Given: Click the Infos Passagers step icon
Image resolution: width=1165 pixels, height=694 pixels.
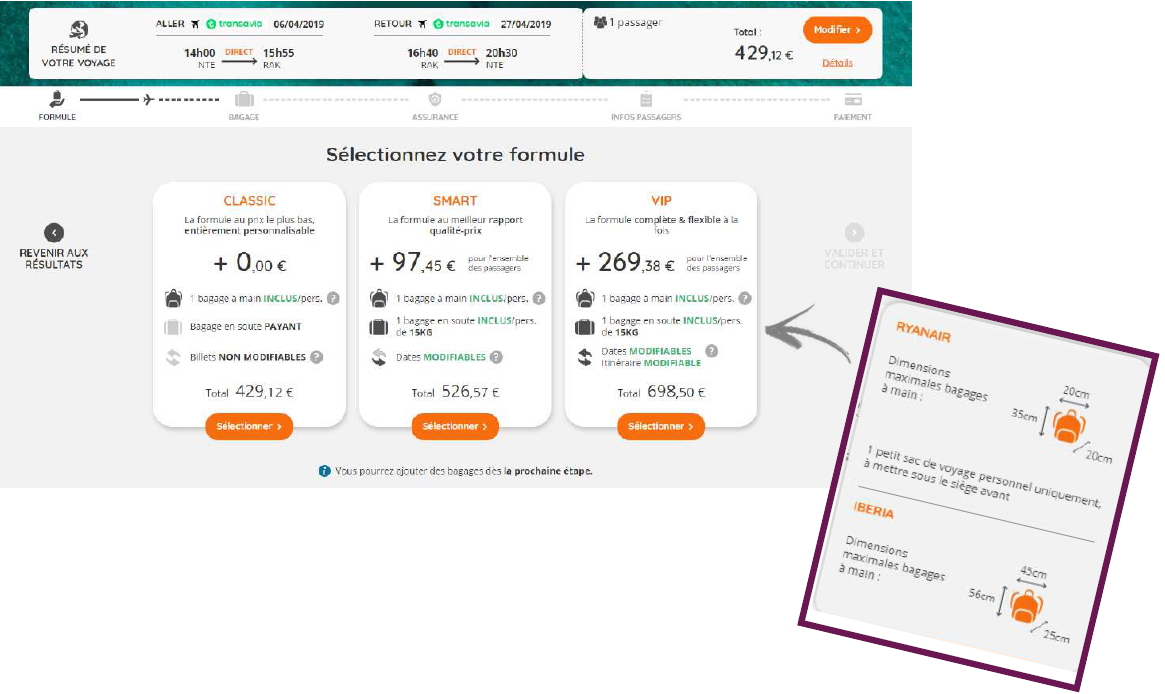Looking at the screenshot, I should (x=646, y=99).
